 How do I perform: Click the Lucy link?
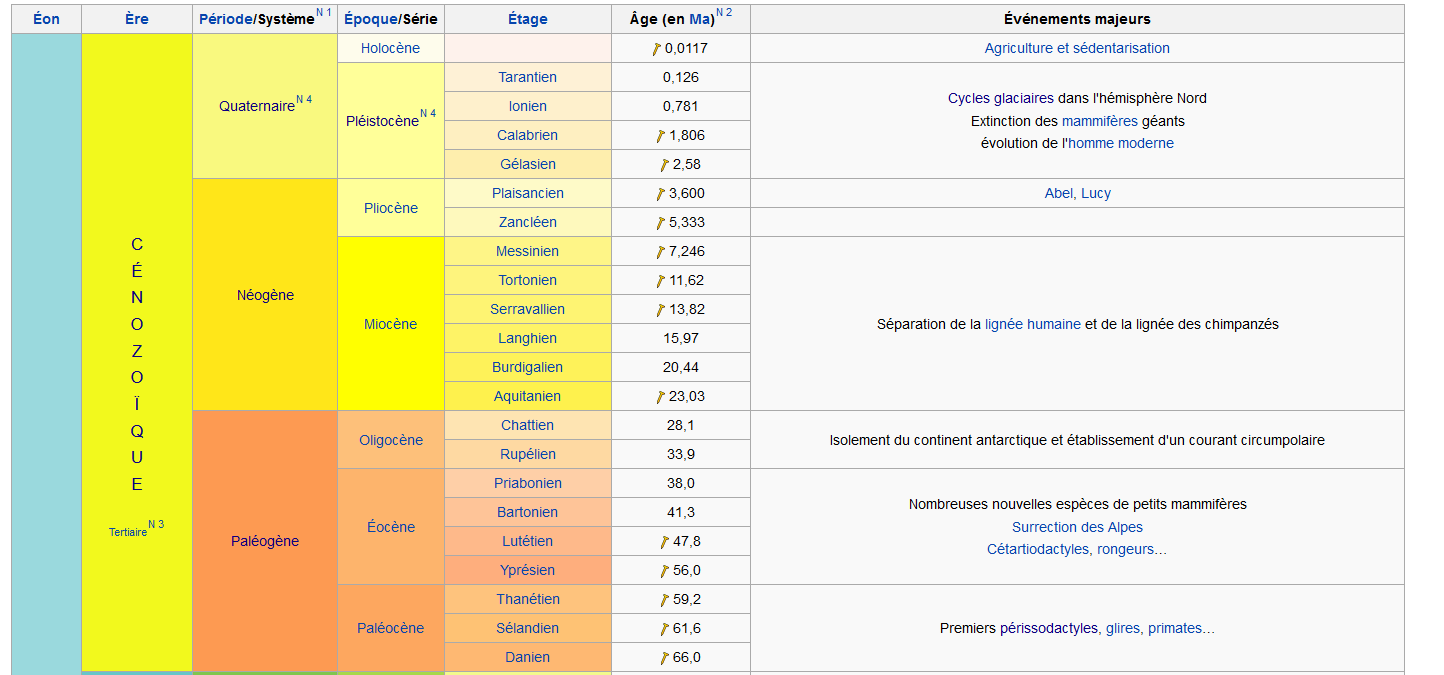[x=1096, y=193]
